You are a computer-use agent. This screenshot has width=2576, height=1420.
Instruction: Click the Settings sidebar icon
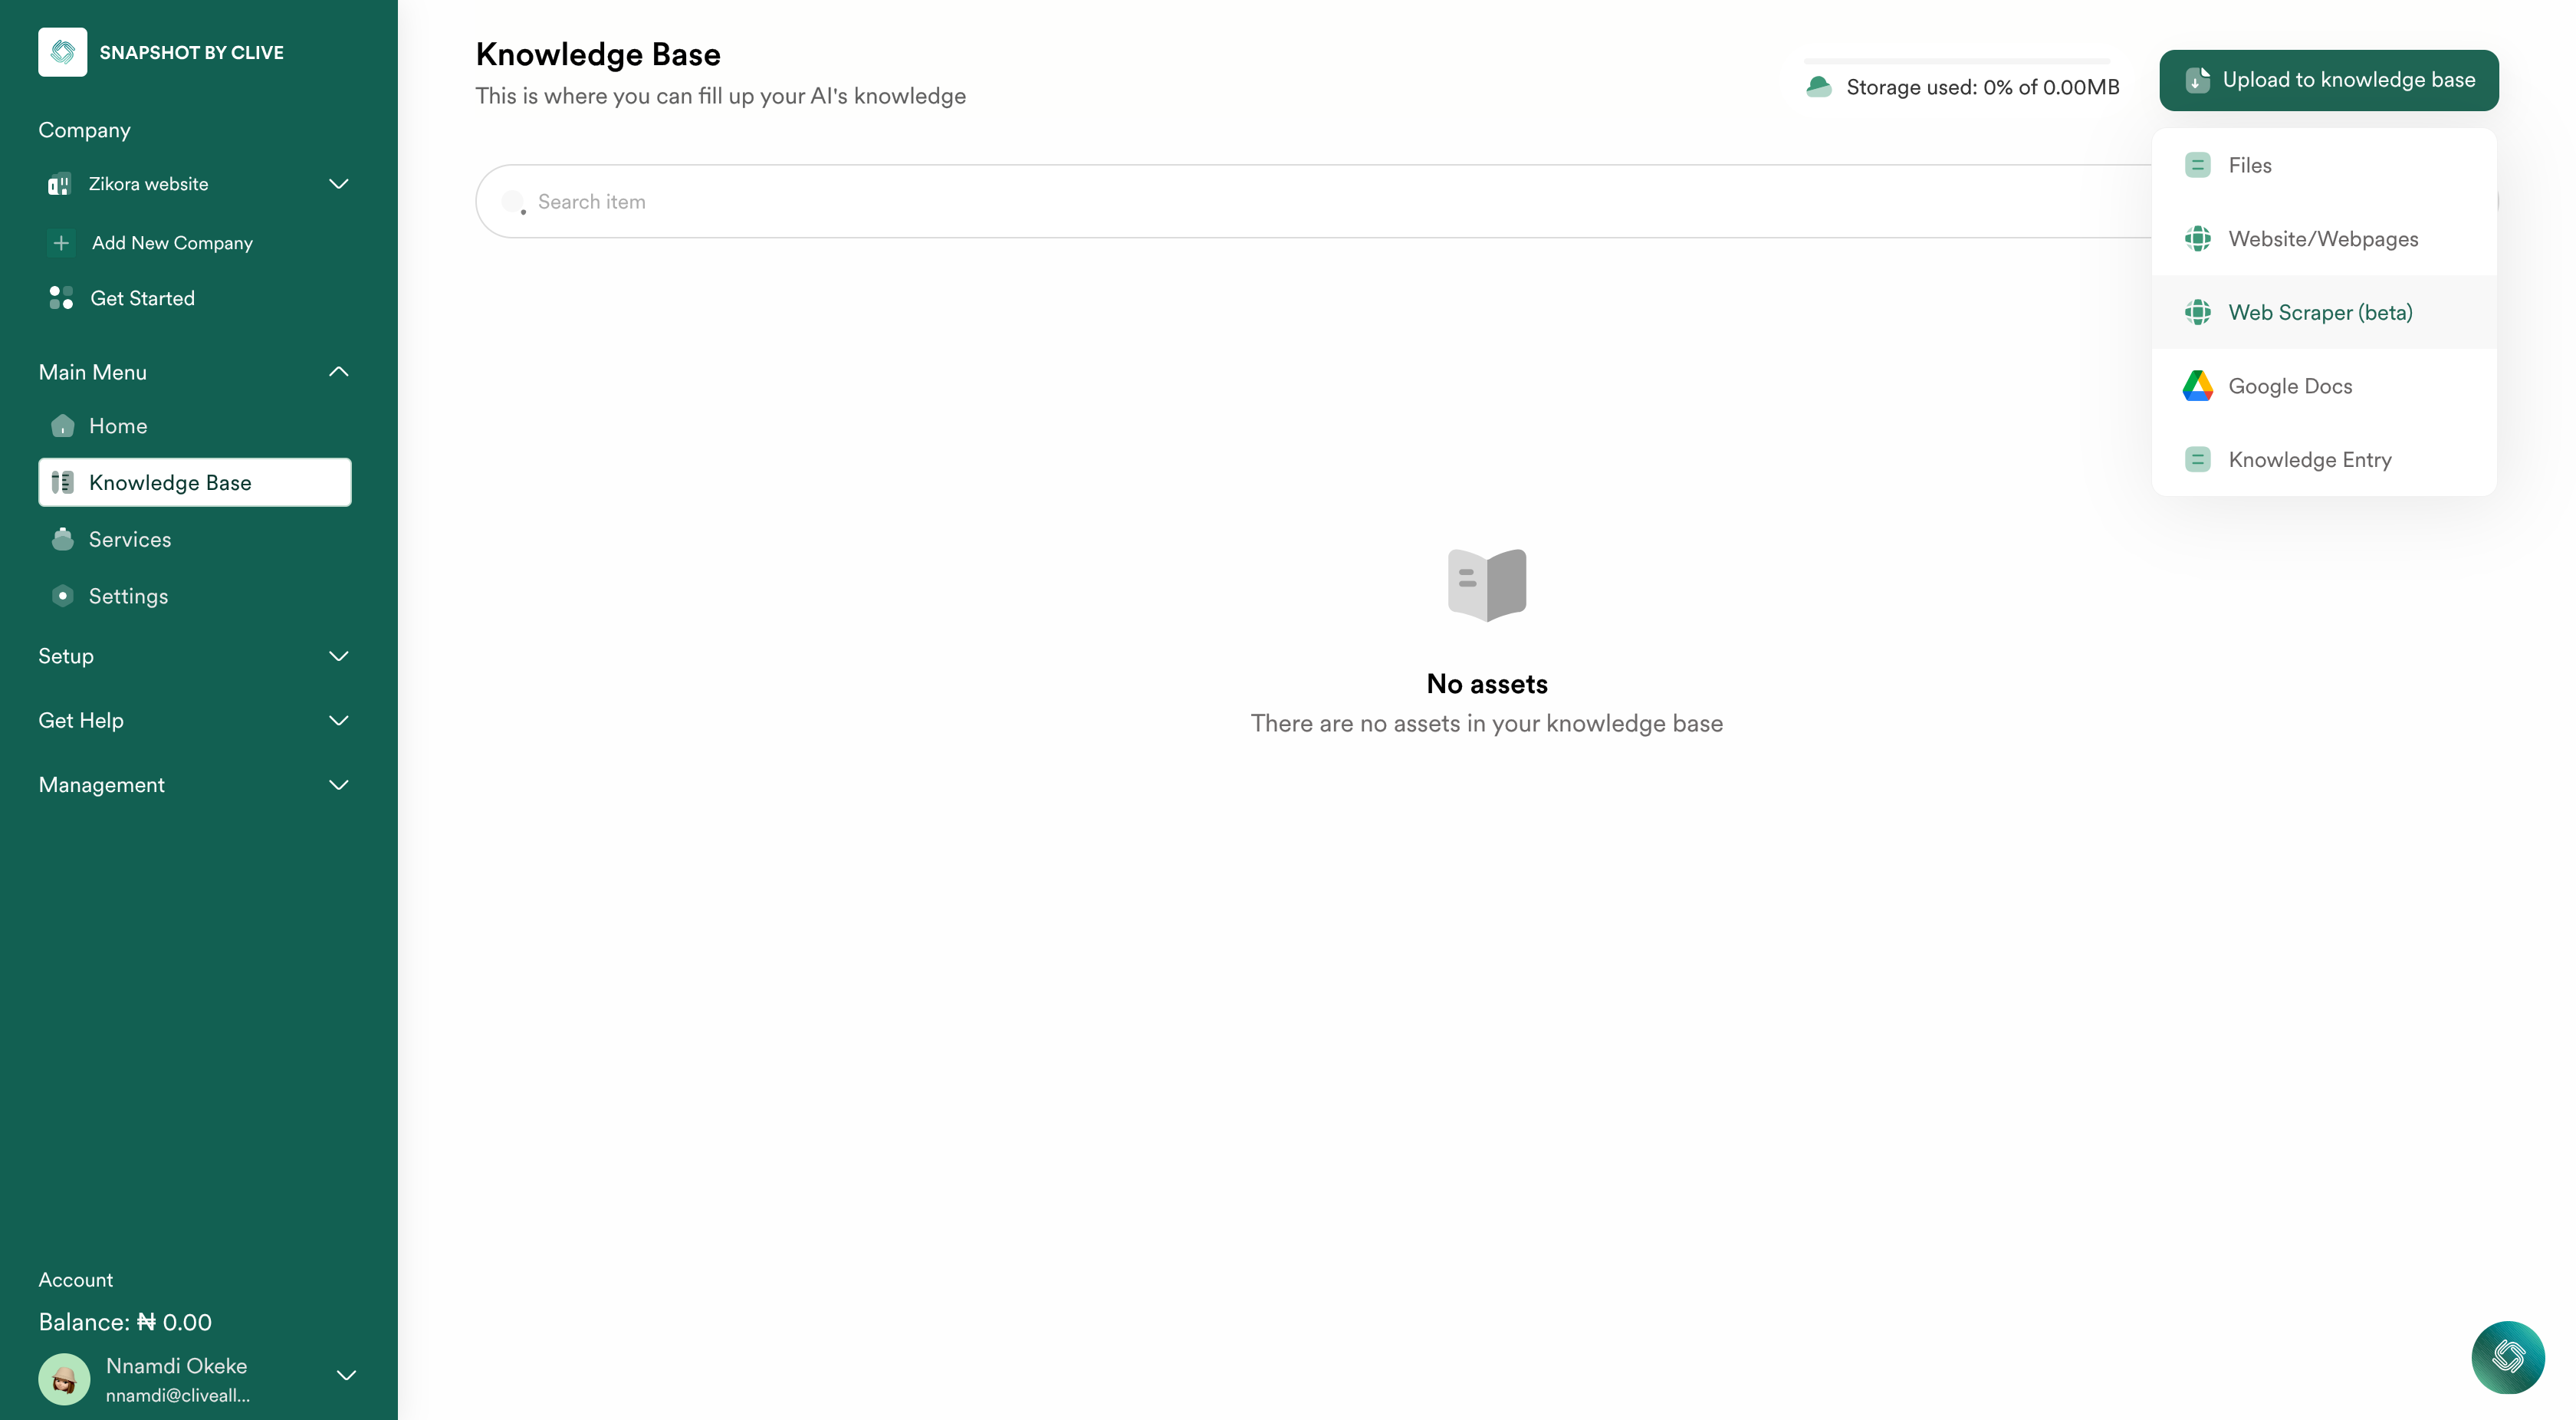click(x=63, y=594)
